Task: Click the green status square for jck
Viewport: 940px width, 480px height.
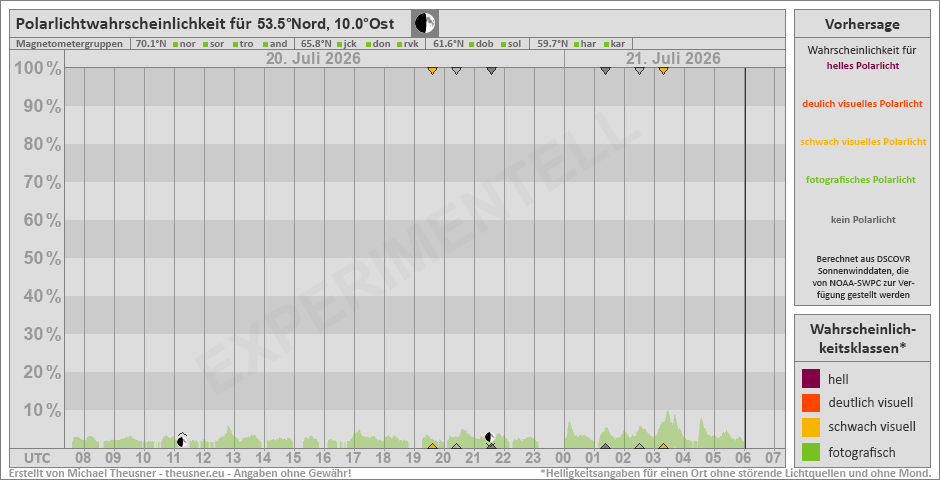Action: tap(339, 44)
